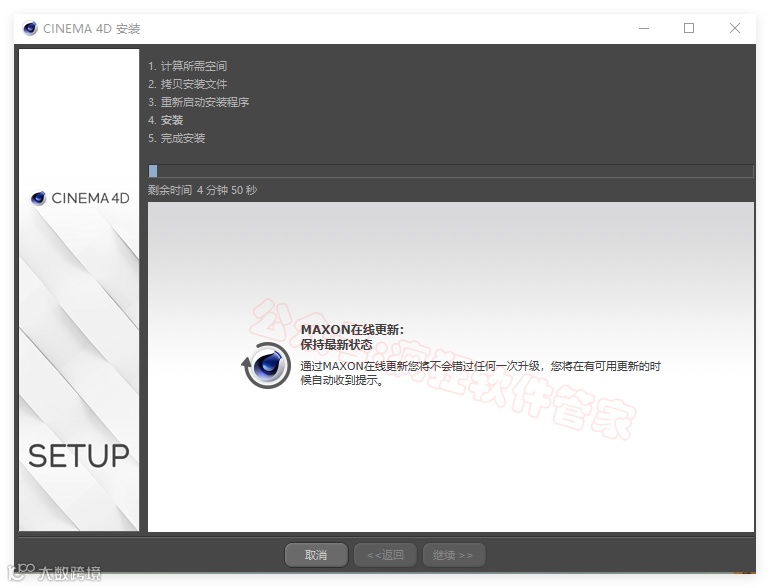
Task: Click the online update description paragraph
Action: click(x=480, y=373)
